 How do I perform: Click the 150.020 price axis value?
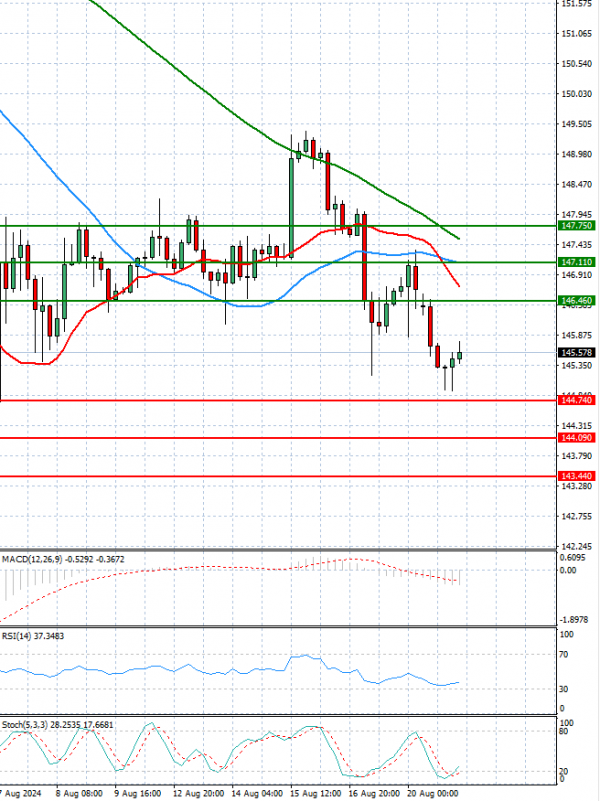tap(576, 94)
